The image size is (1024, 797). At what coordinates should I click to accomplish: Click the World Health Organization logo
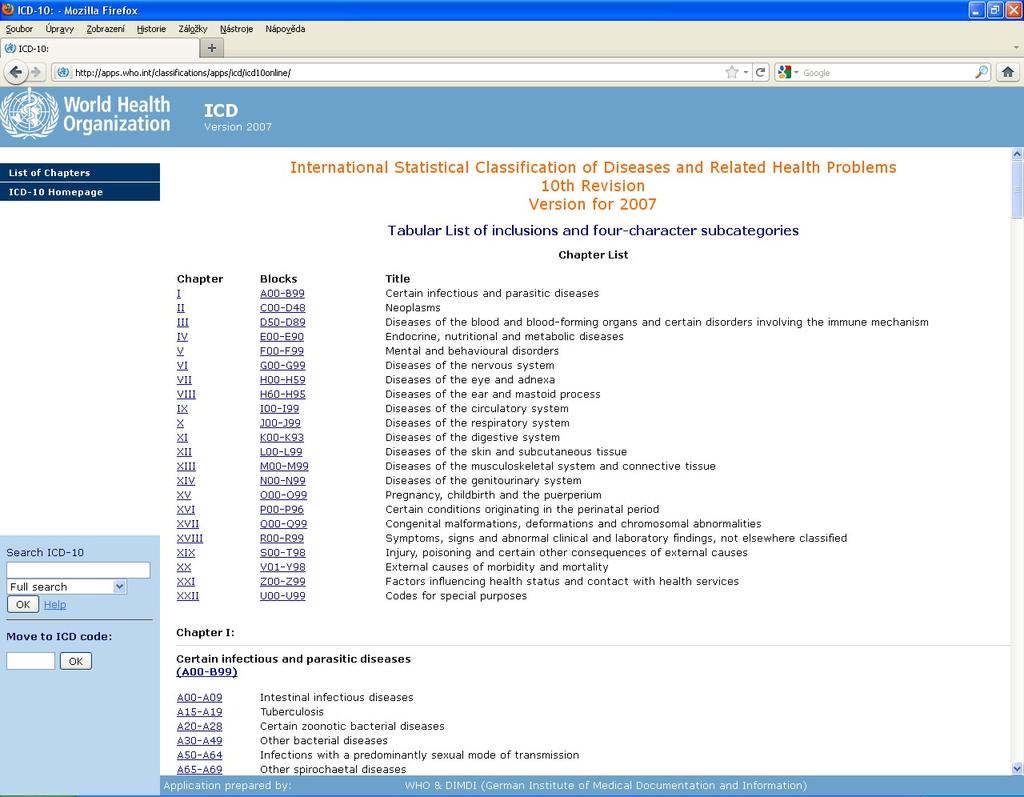tap(86, 114)
